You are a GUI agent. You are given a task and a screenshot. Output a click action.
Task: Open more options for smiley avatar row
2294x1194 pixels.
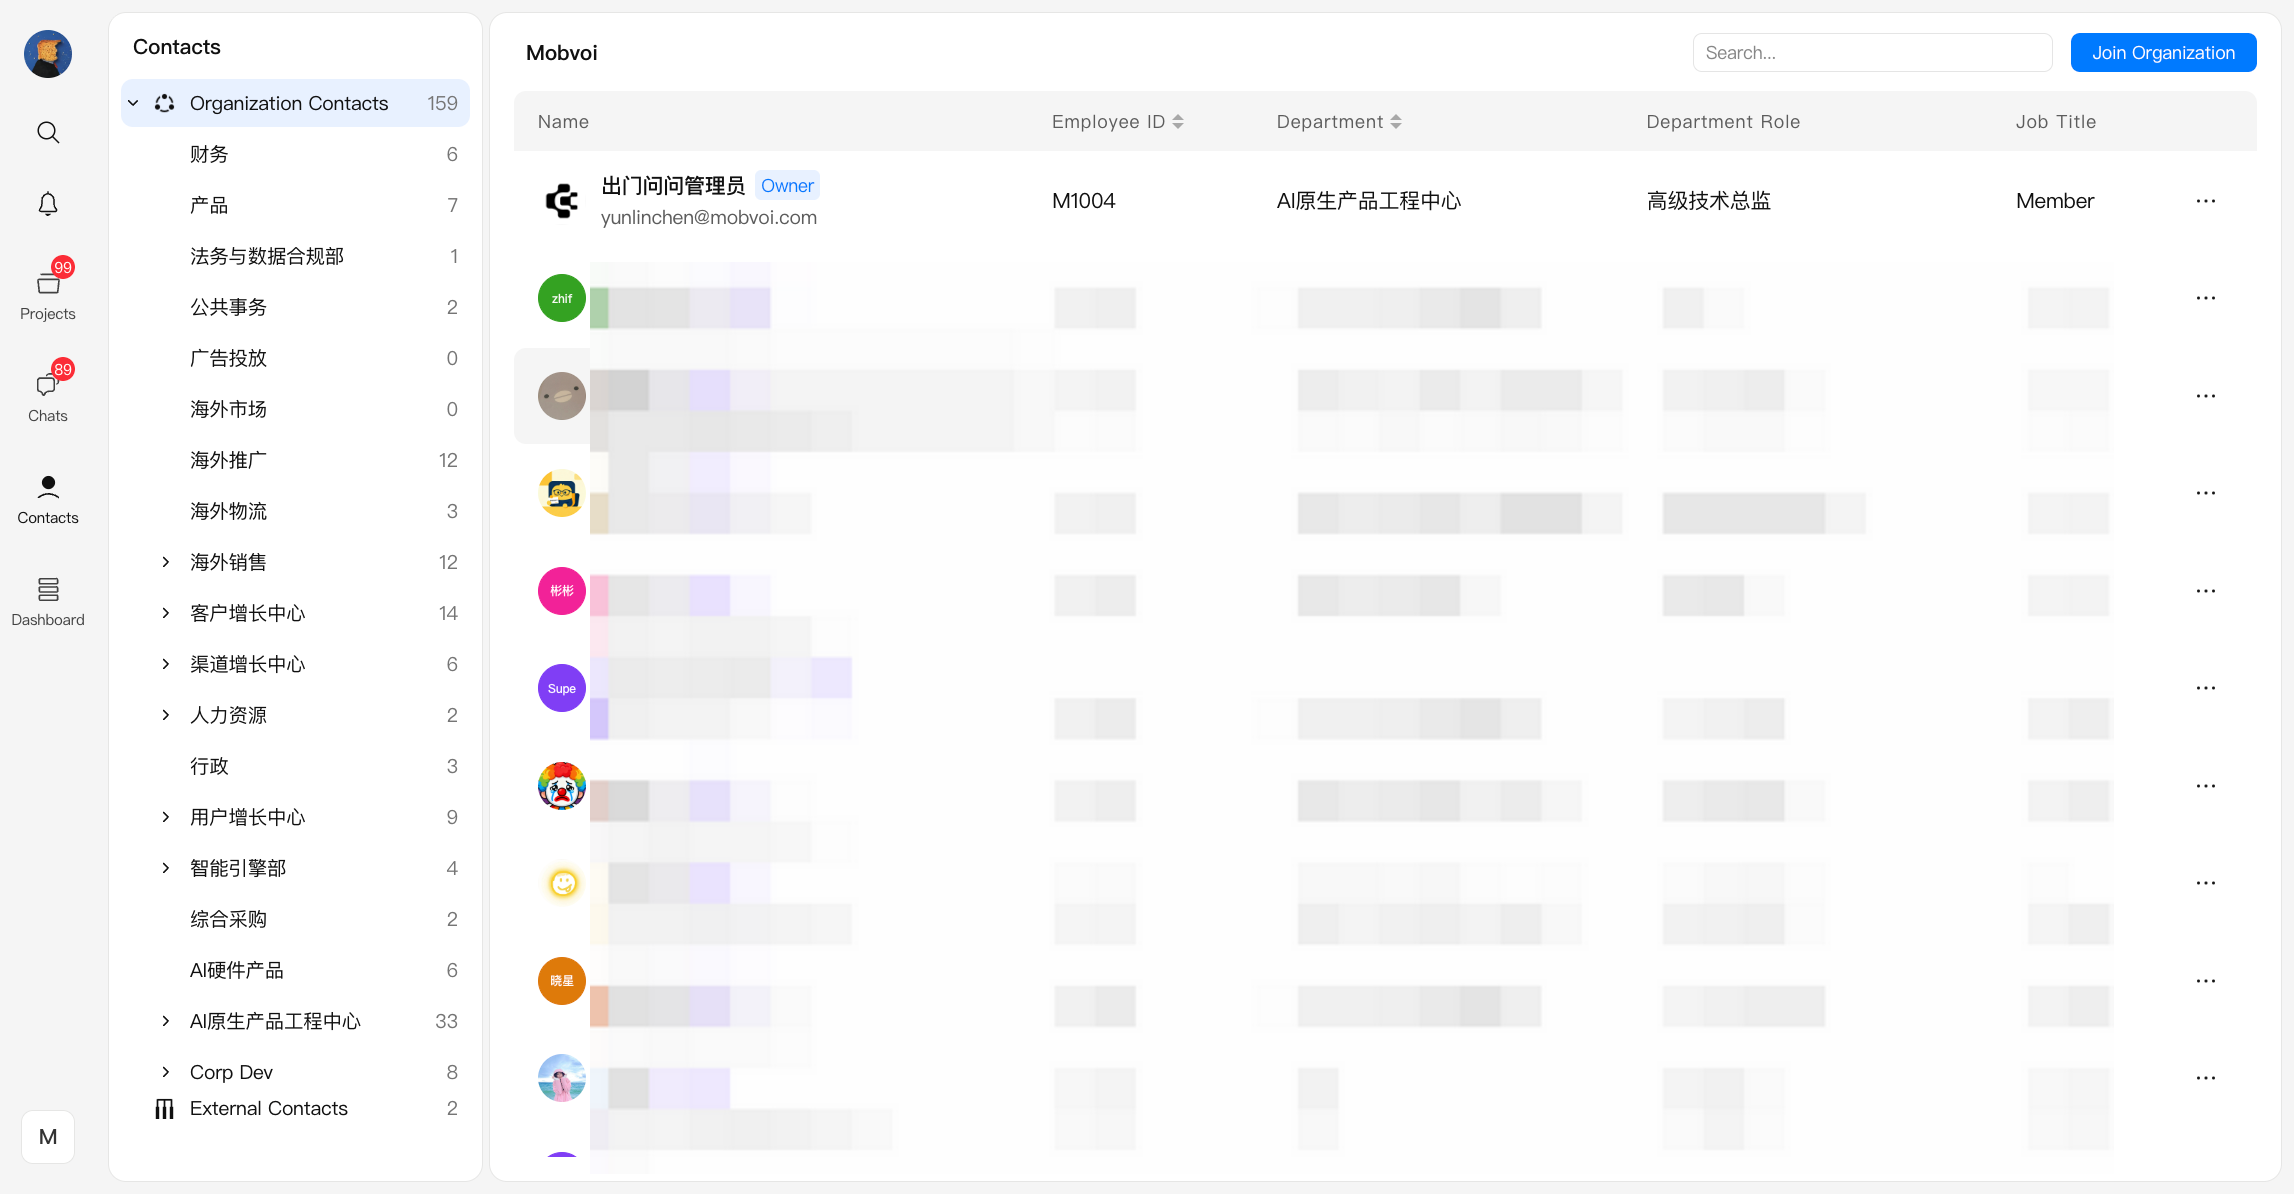[2206, 883]
